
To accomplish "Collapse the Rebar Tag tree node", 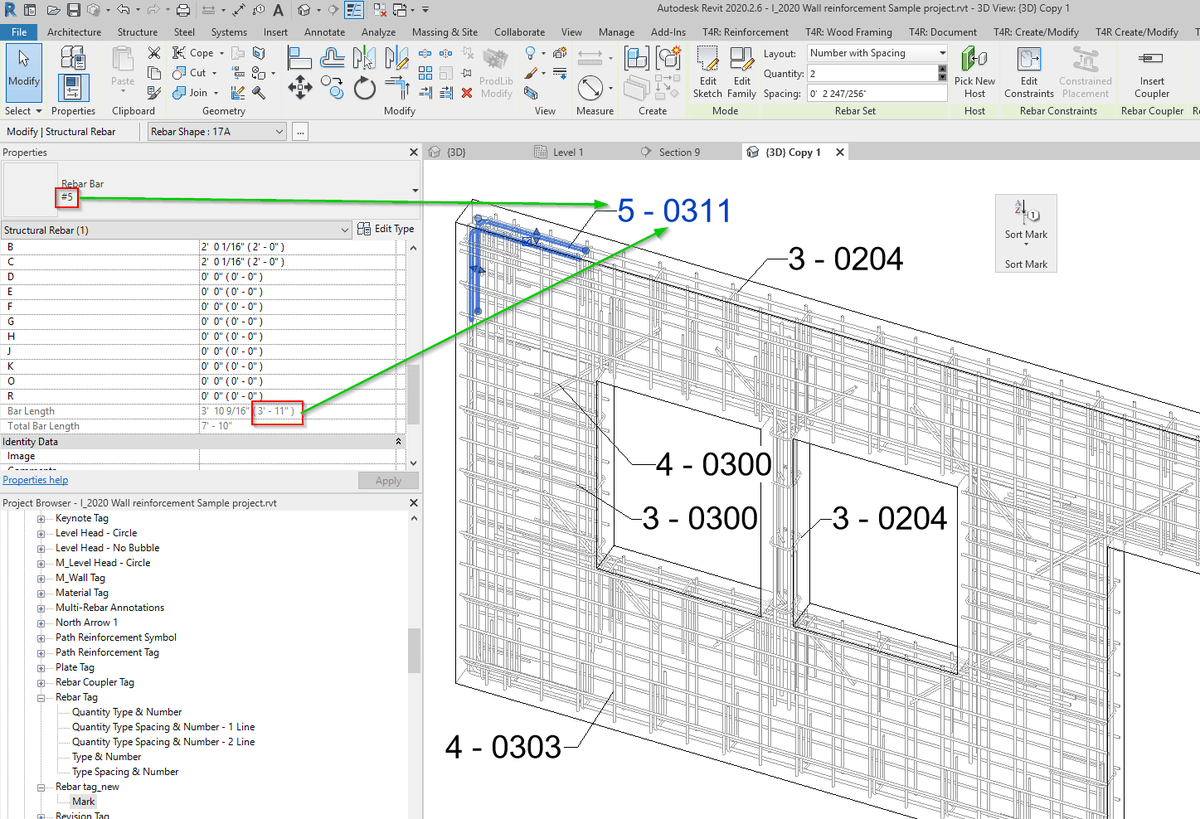I will 42,697.
